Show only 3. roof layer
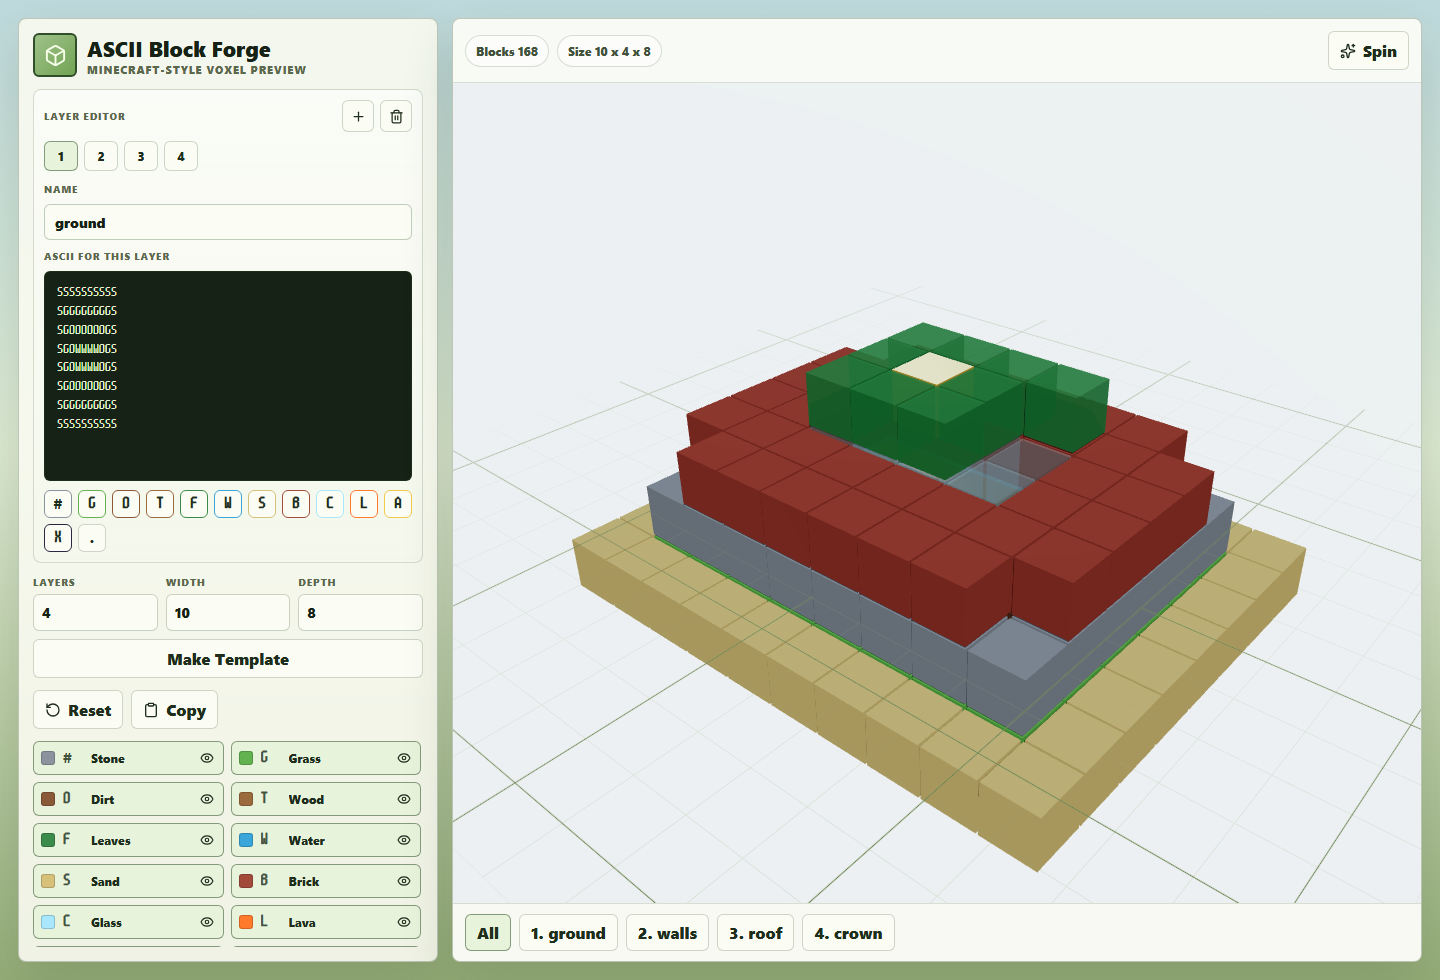 [x=756, y=933]
